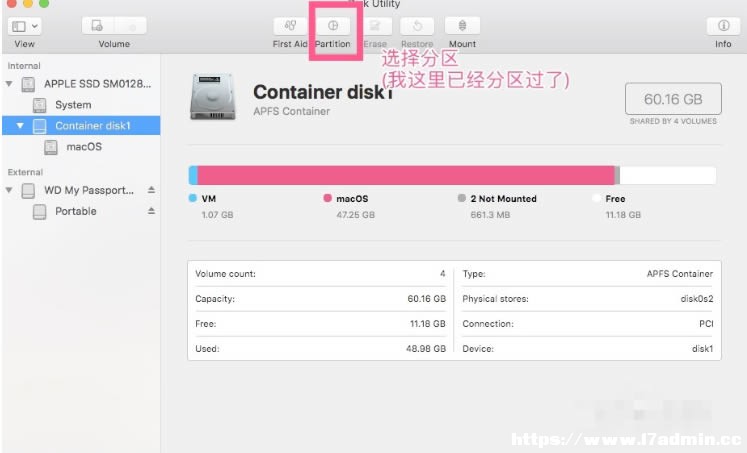Click the Portable volume disk icon

[x=40, y=211]
